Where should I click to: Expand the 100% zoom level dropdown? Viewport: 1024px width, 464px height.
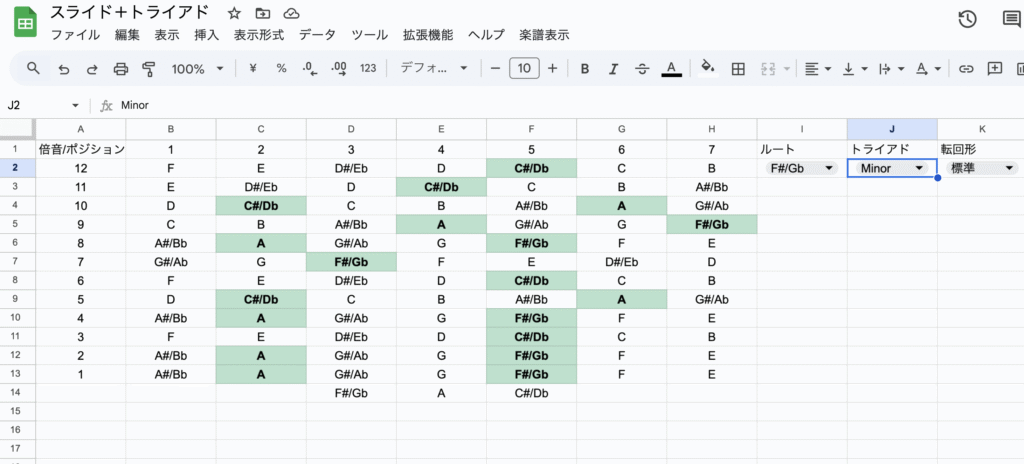[195, 69]
